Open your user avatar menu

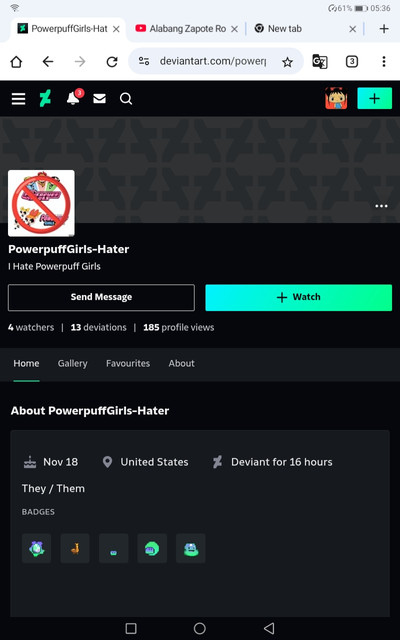click(336, 98)
